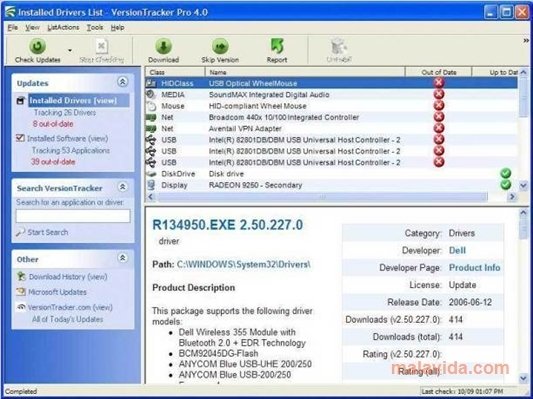The height and width of the screenshot is (399, 533).
Task: Click the Skip Version toolbar icon
Action: click(220, 46)
